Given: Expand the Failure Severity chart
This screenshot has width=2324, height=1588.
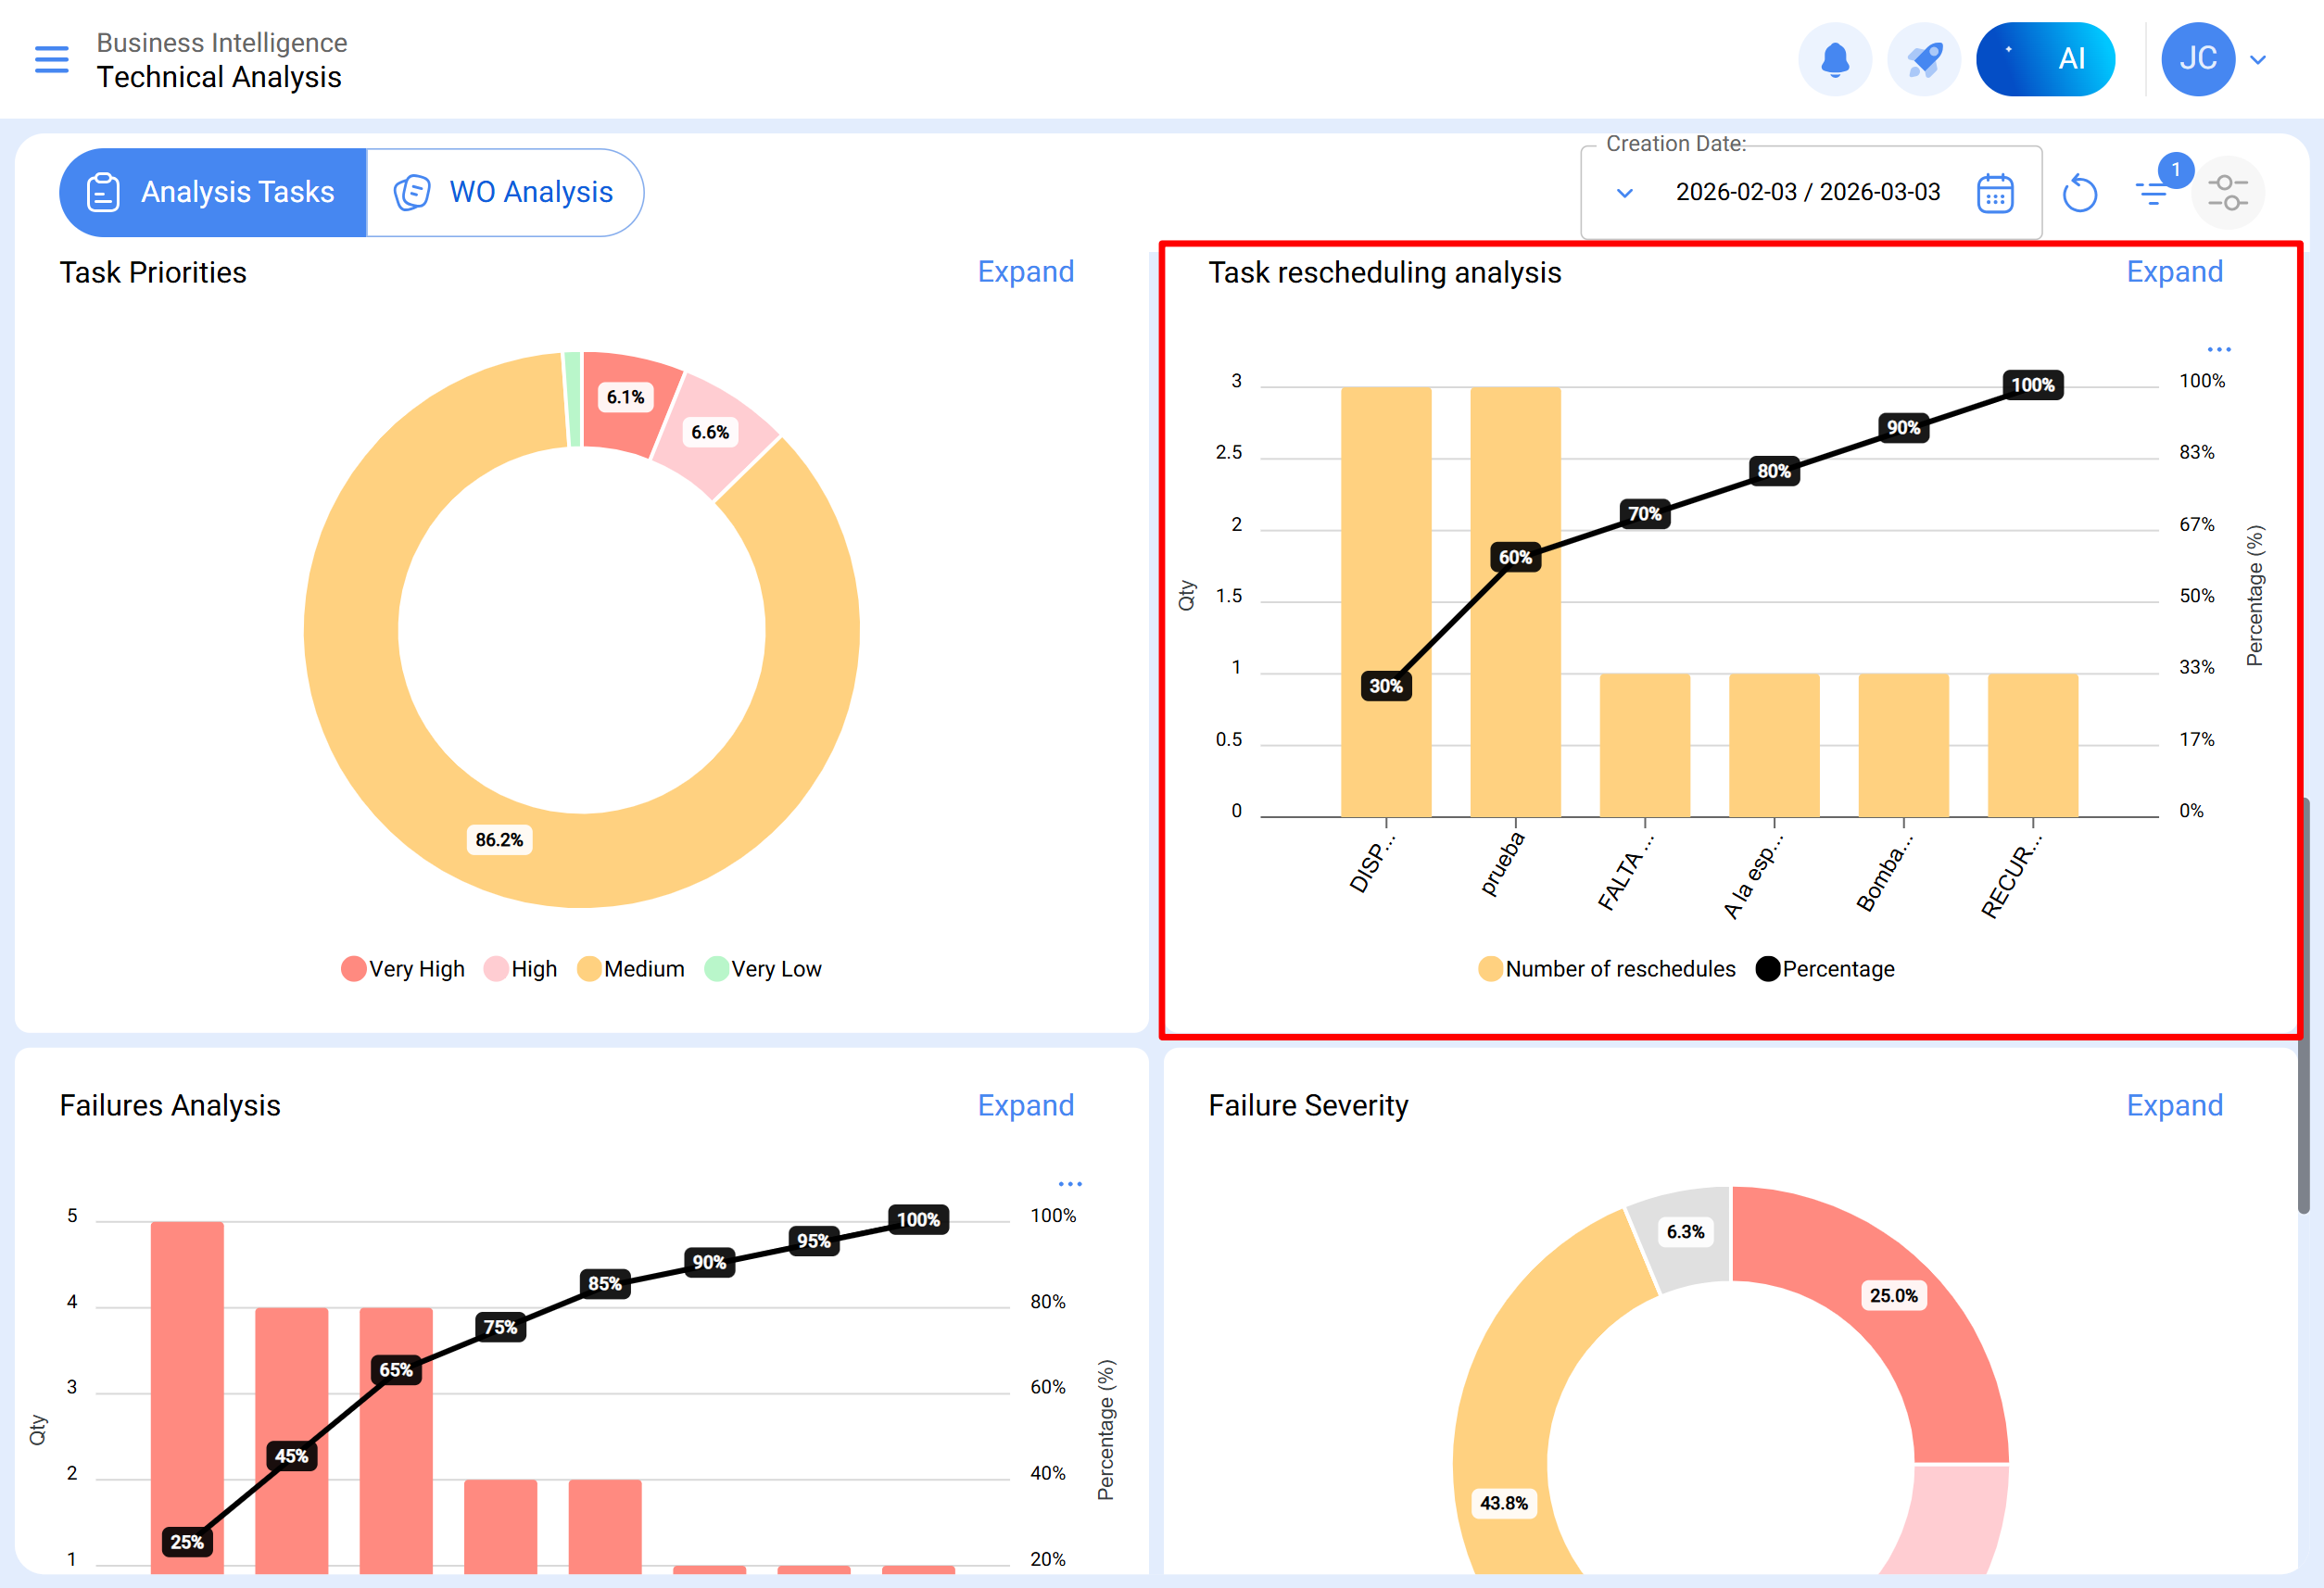Looking at the screenshot, I should [x=2174, y=1105].
